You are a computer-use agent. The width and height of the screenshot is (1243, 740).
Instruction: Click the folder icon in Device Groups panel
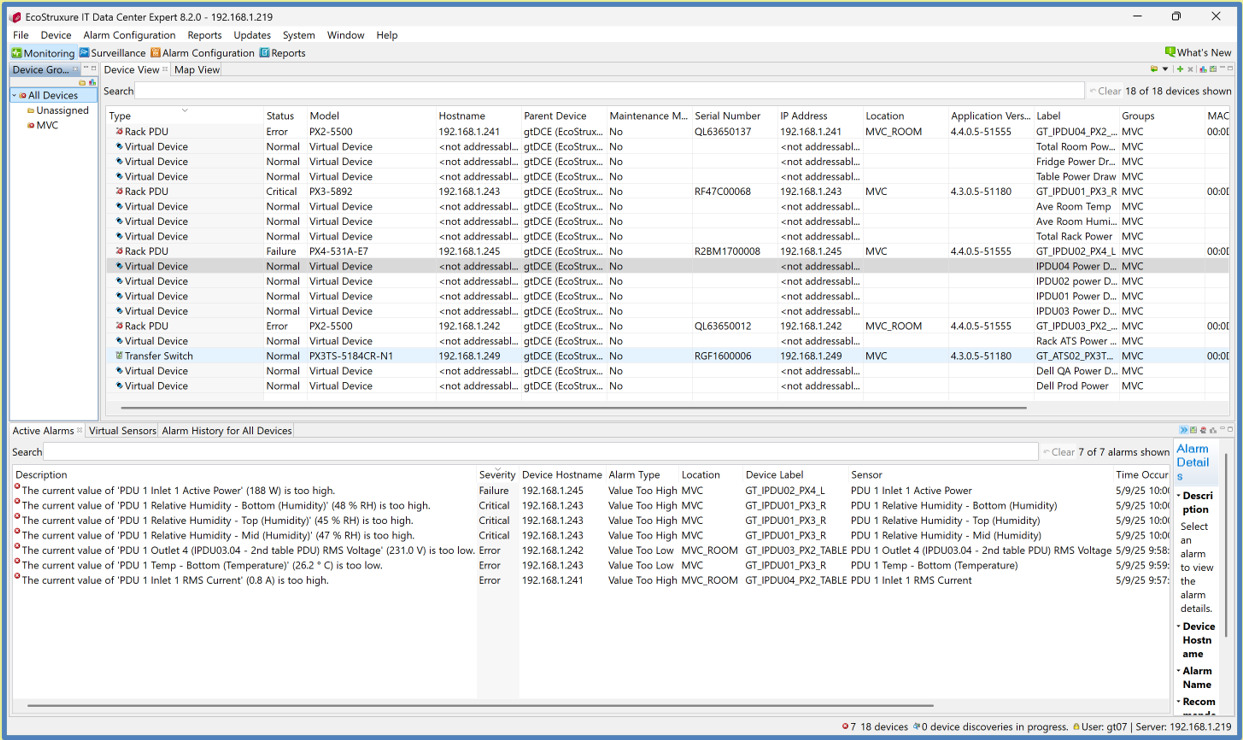point(82,83)
